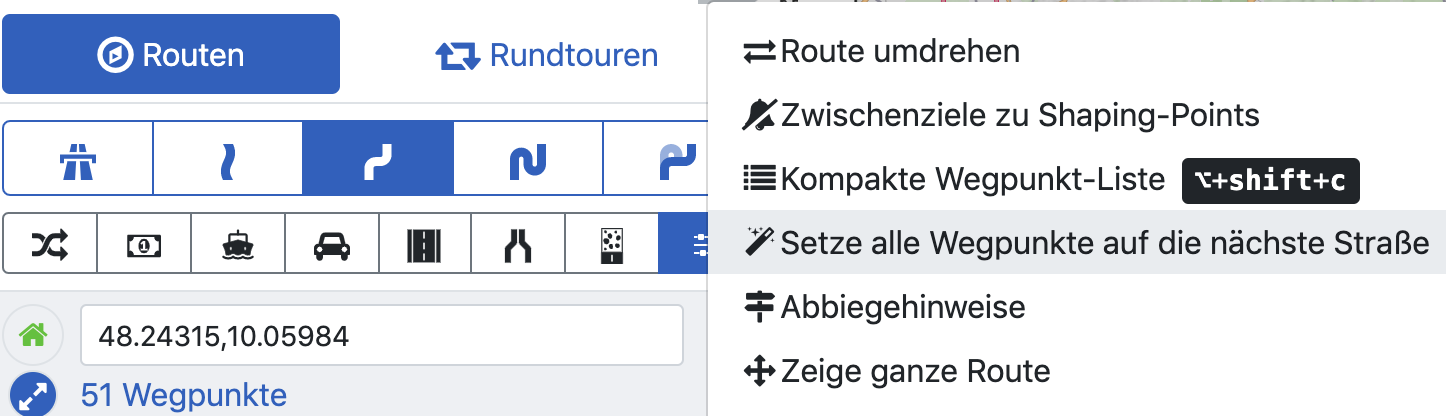The width and height of the screenshot is (1446, 416).
Task: Click the multi-lane road icon option
Action: point(426,243)
